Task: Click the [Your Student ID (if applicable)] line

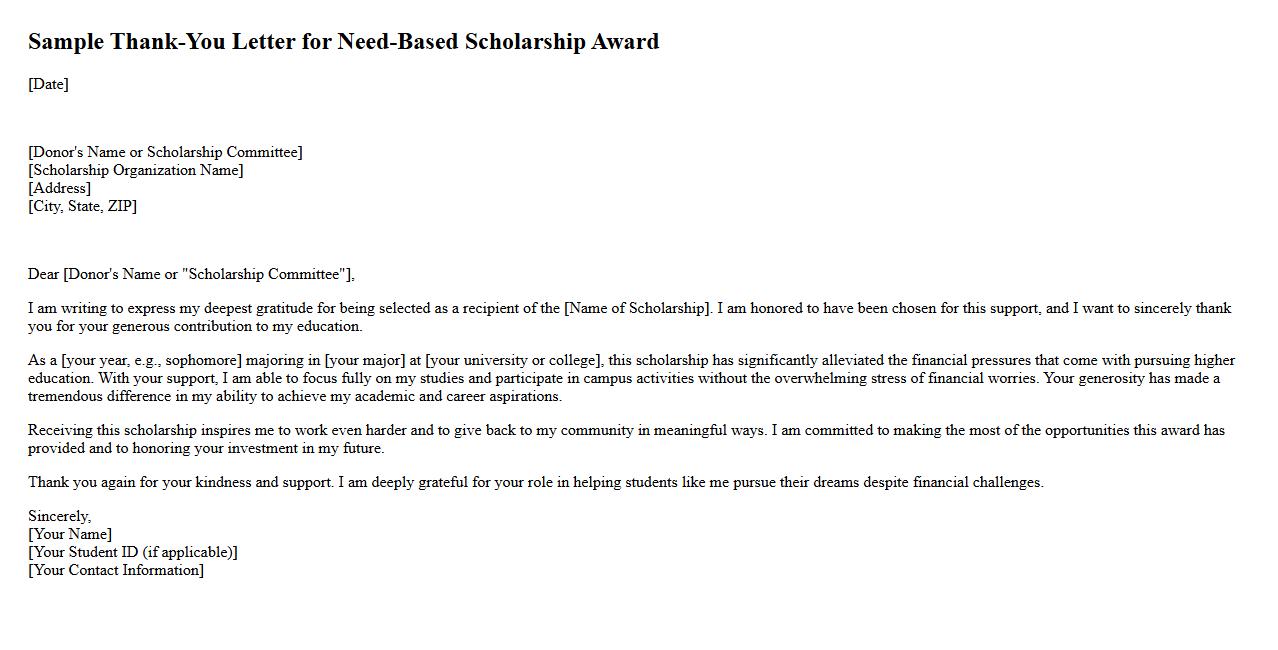Action: [x=133, y=552]
